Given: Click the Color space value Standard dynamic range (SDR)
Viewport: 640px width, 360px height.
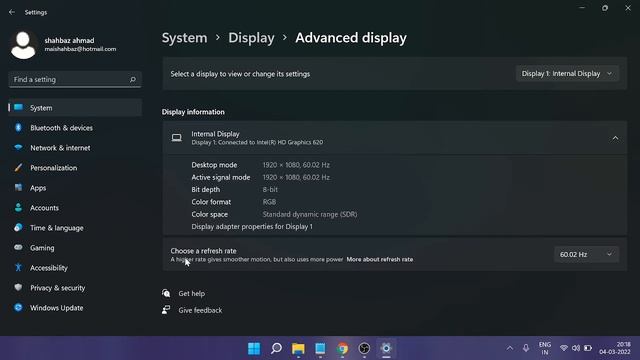Looking at the screenshot, I should coord(310,214).
